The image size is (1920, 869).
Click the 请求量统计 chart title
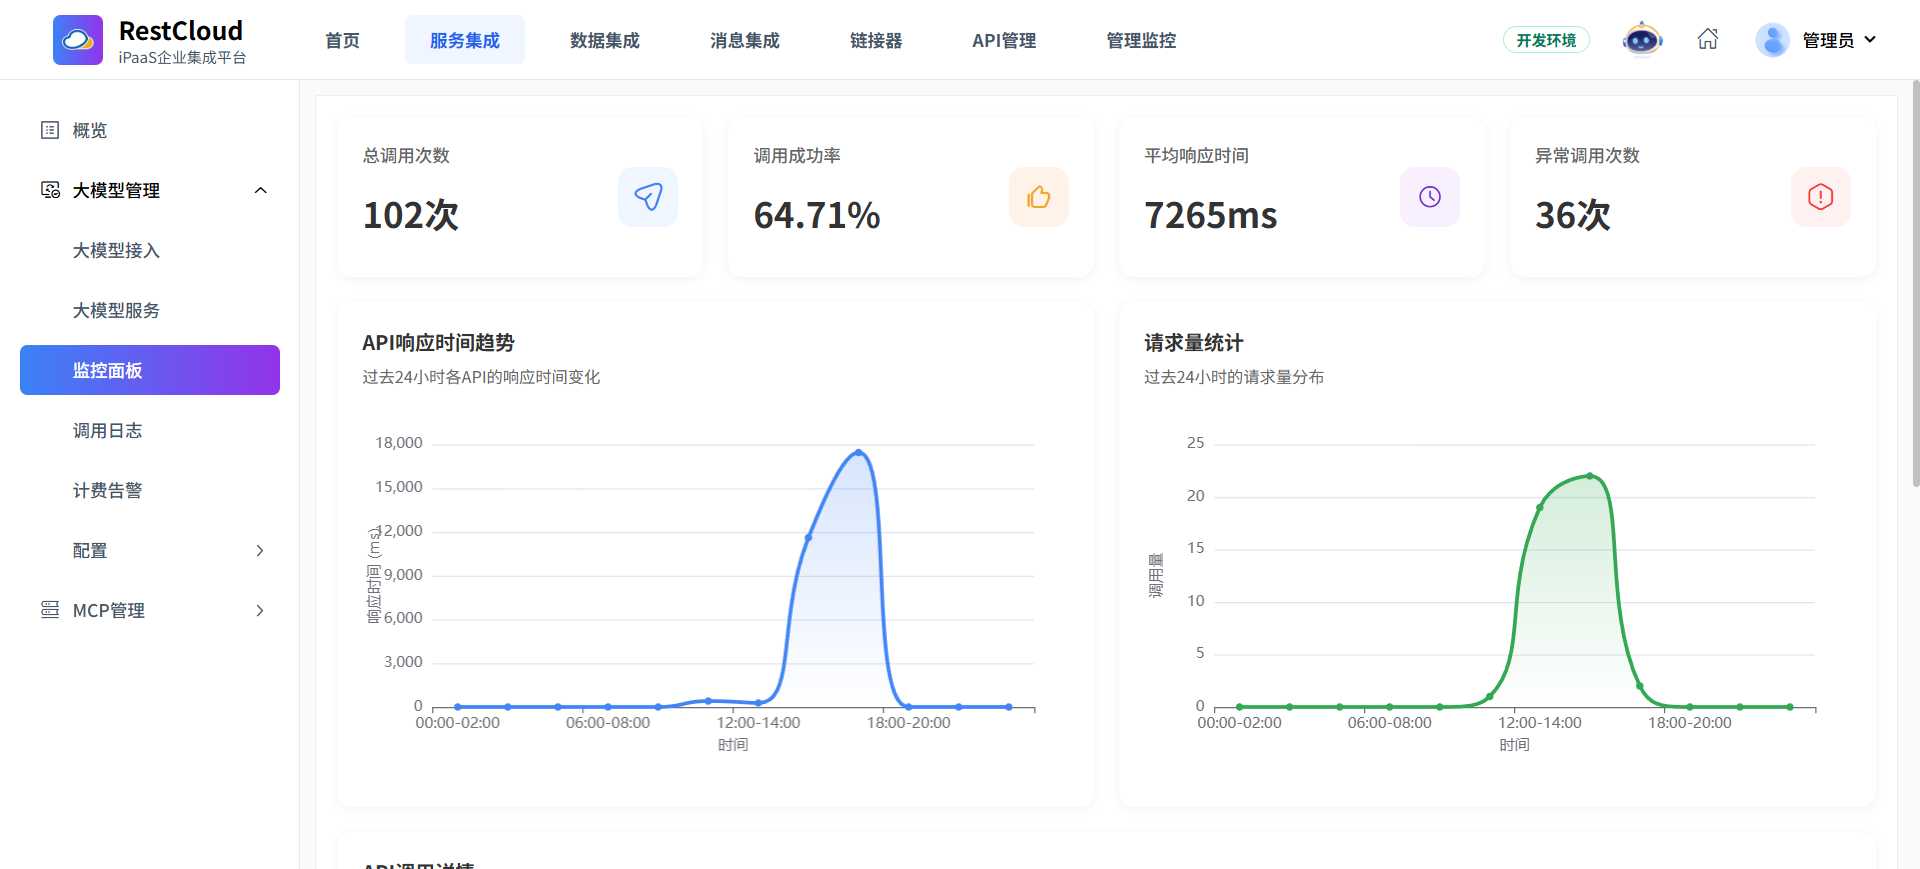point(1194,343)
